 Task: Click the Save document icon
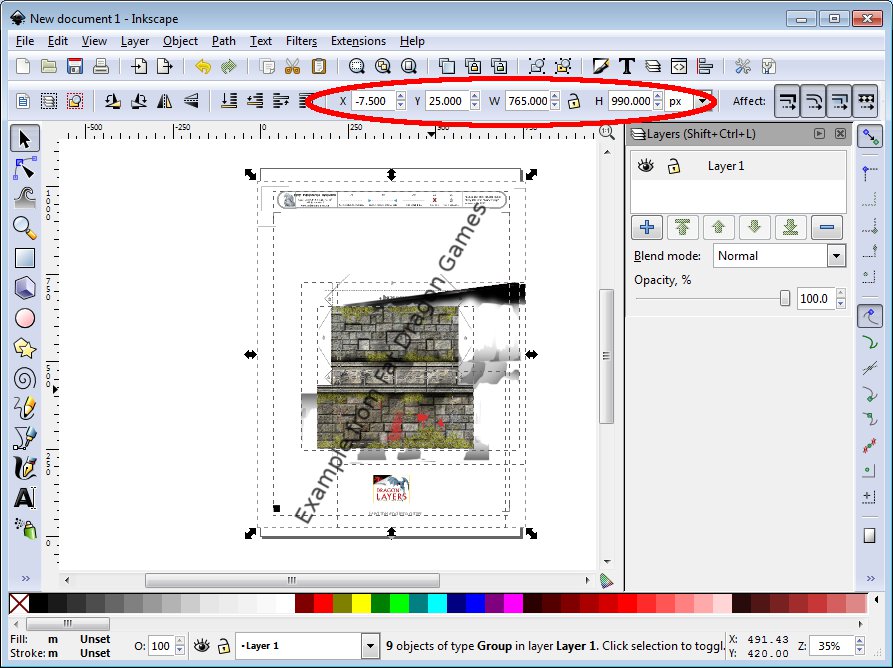pos(75,67)
